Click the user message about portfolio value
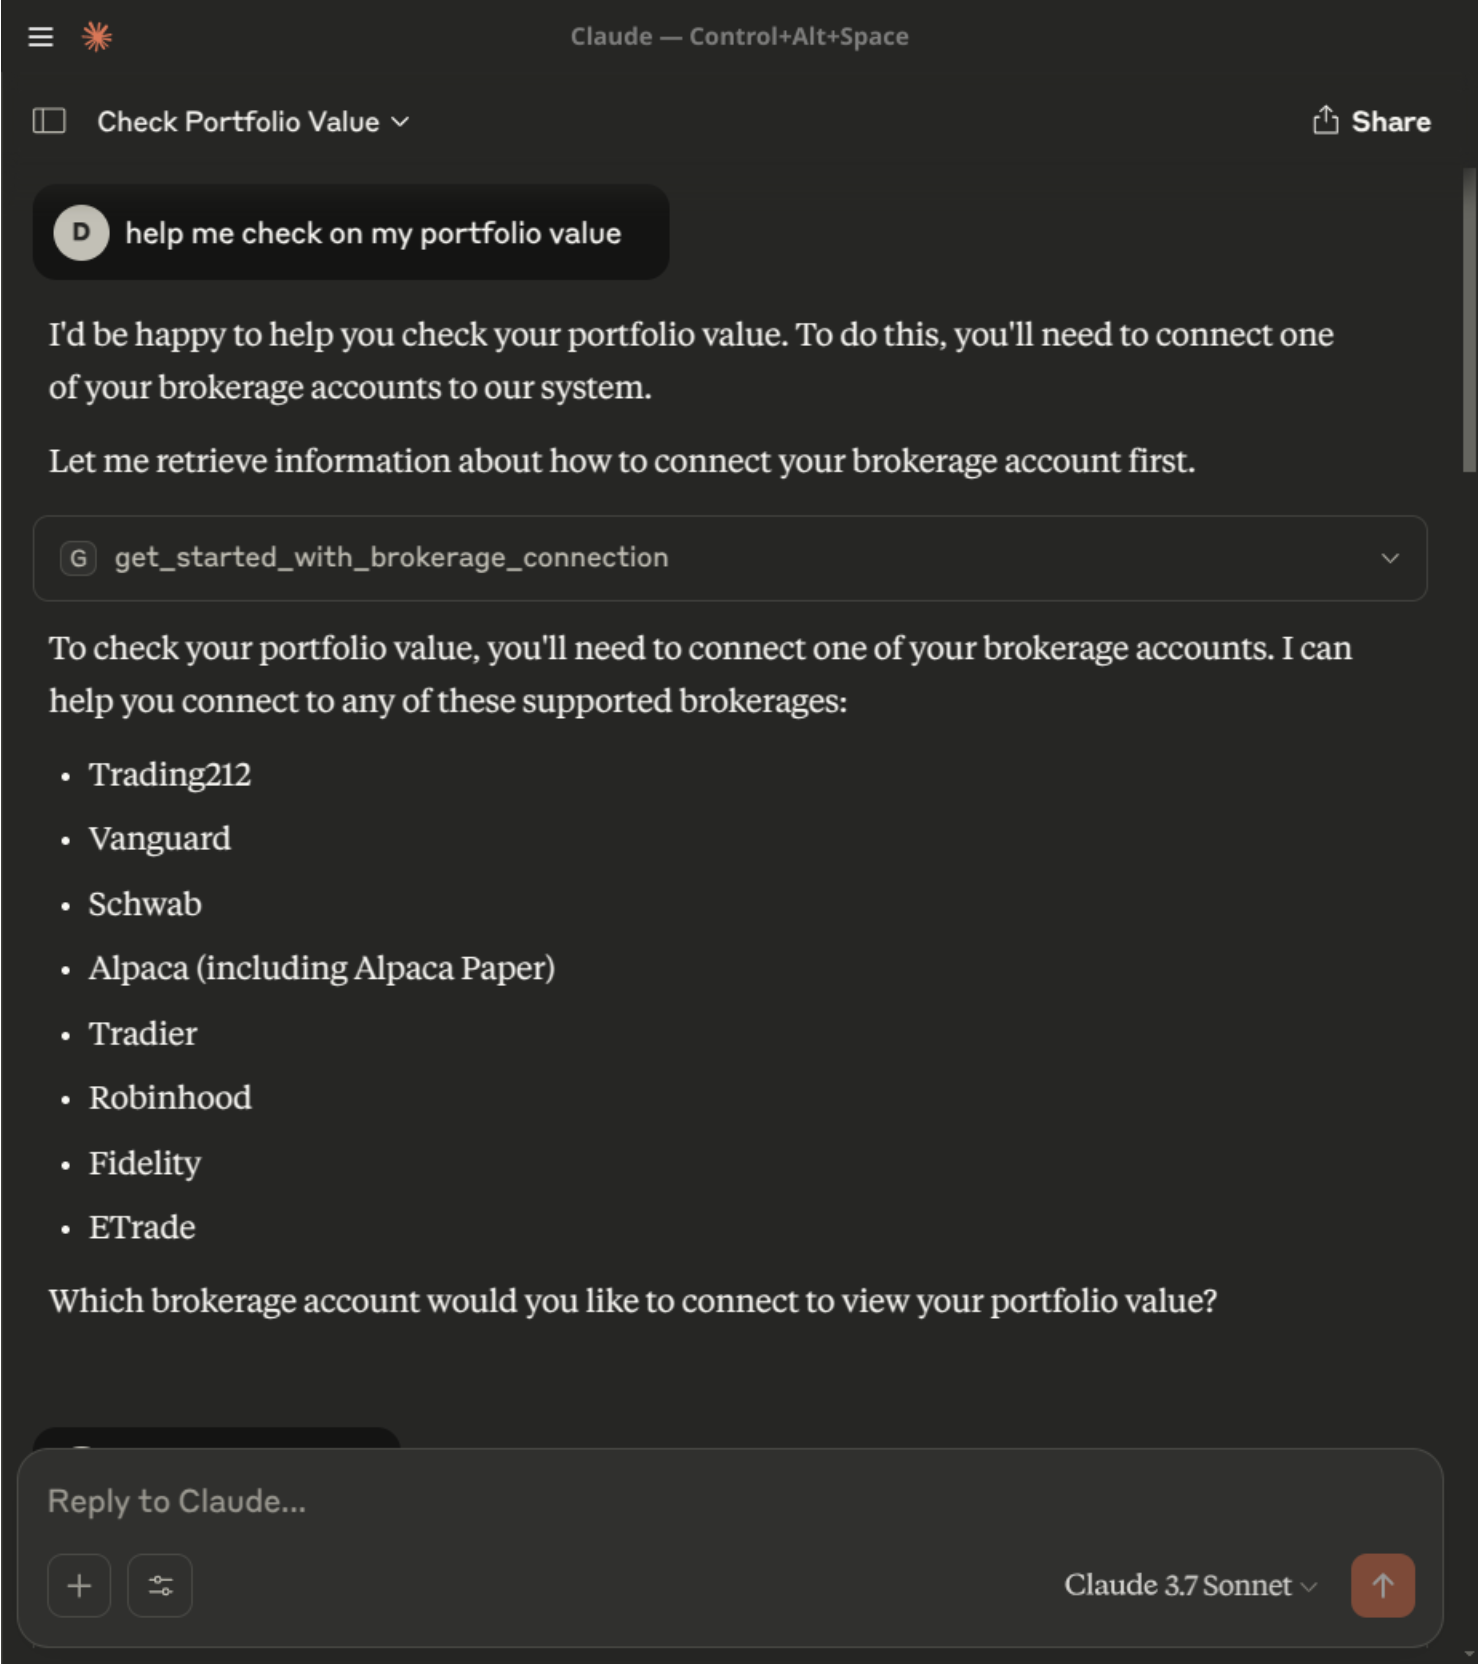 [x=372, y=233]
